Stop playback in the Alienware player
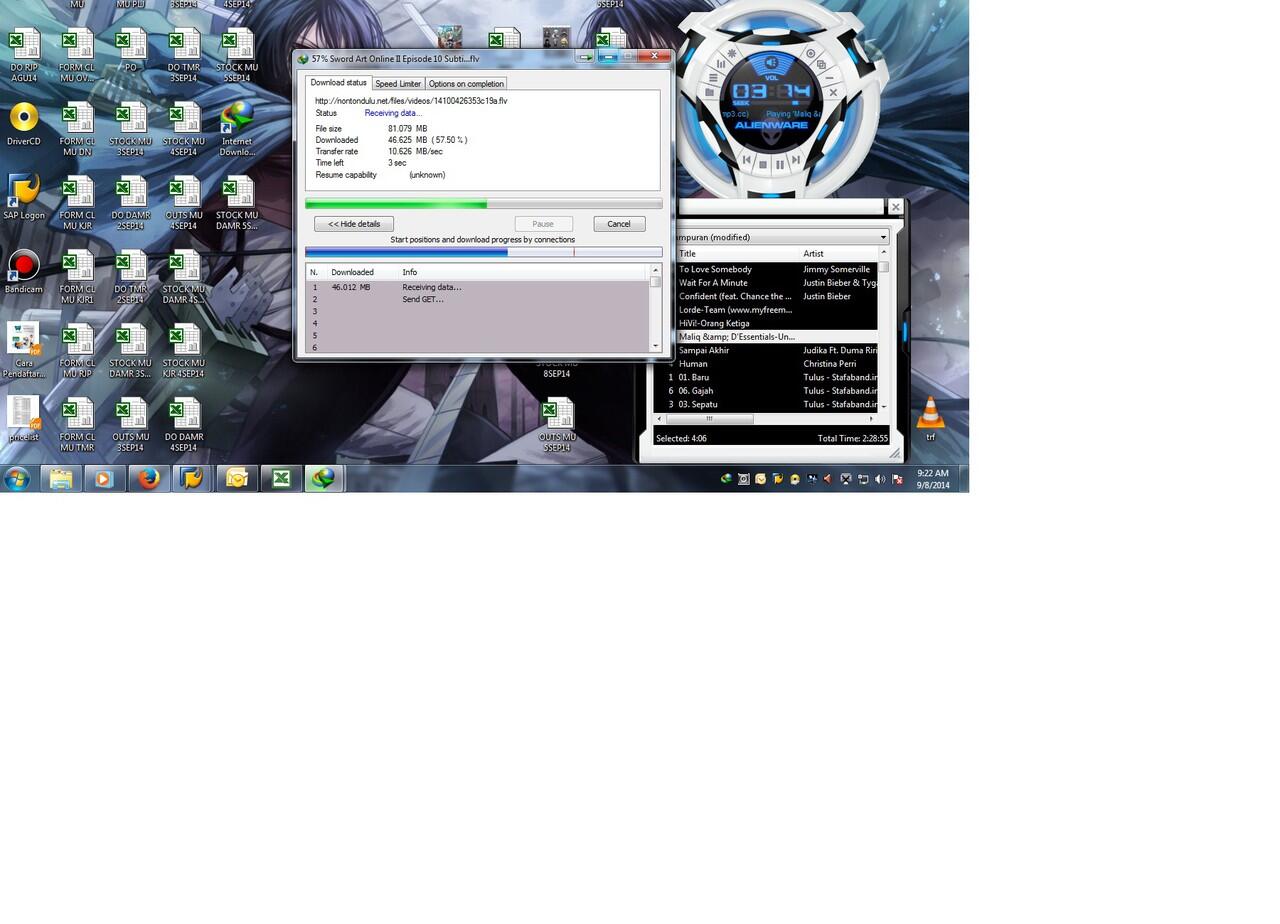The width and height of the screenshot is (1280, 924). tap(763, 164)
